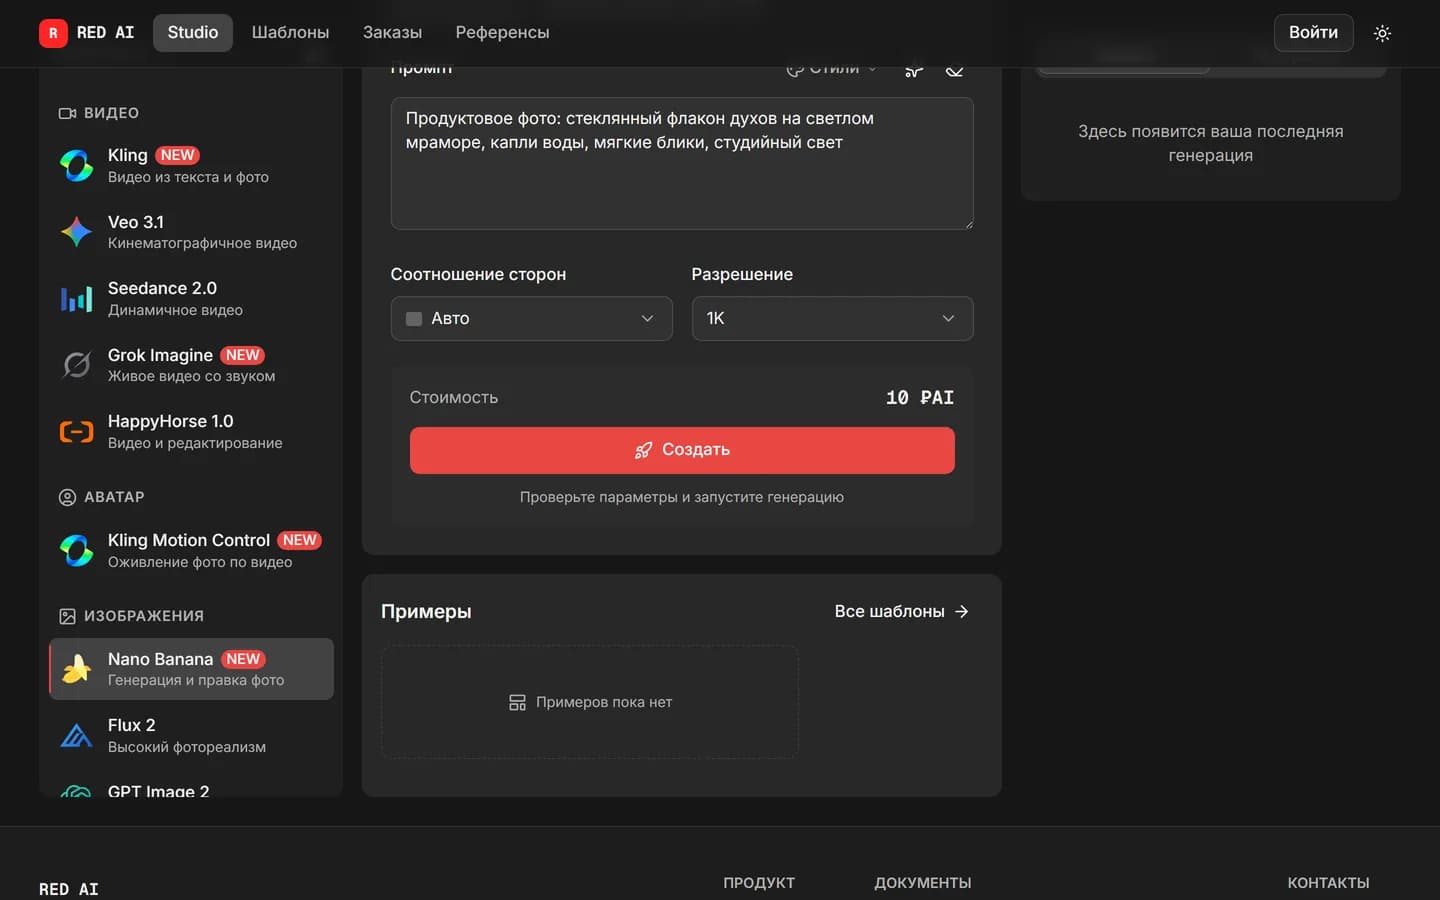
Task: Select HappyHorse 1.0 Видео и редактирование
Action: (x=191, y=432)
